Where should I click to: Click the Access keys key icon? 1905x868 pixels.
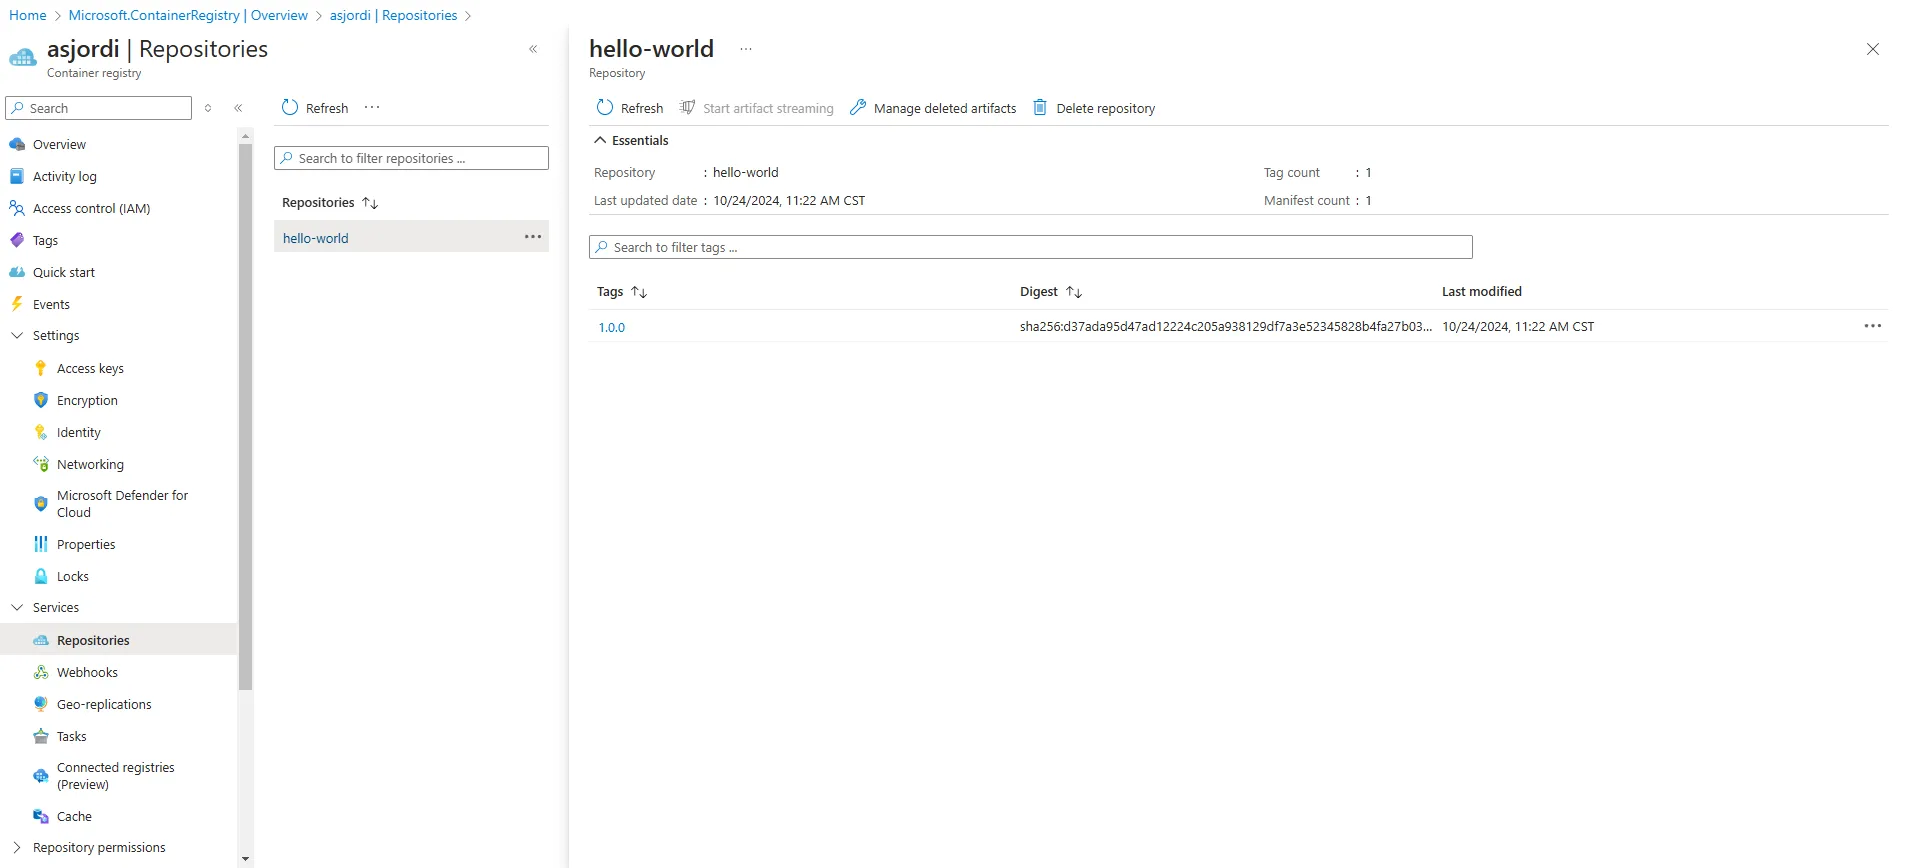[41, 368]
